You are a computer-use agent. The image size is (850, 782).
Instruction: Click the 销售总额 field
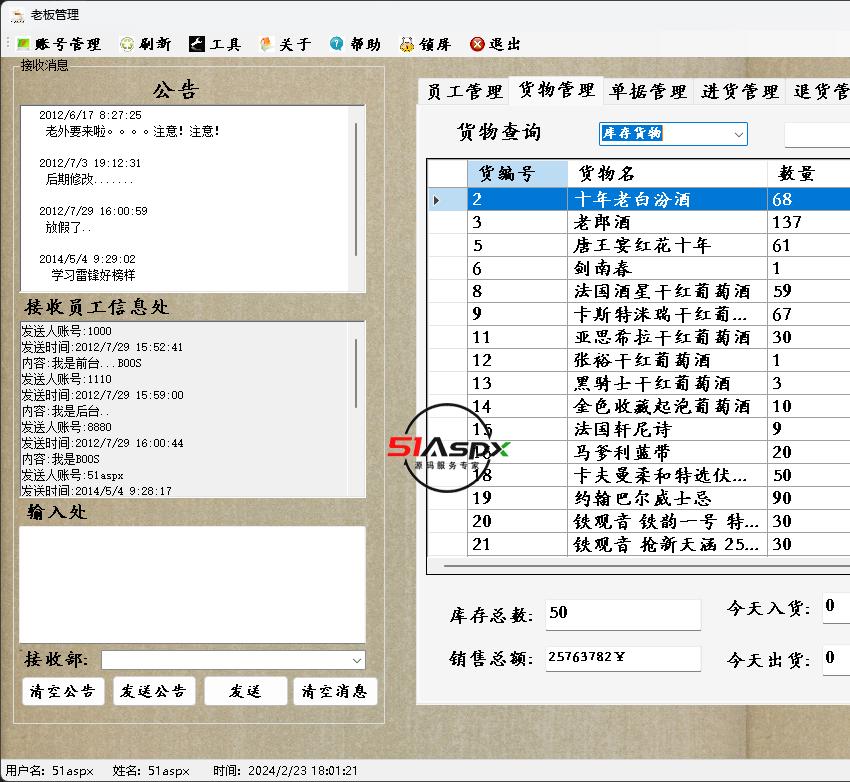point(623,658)
